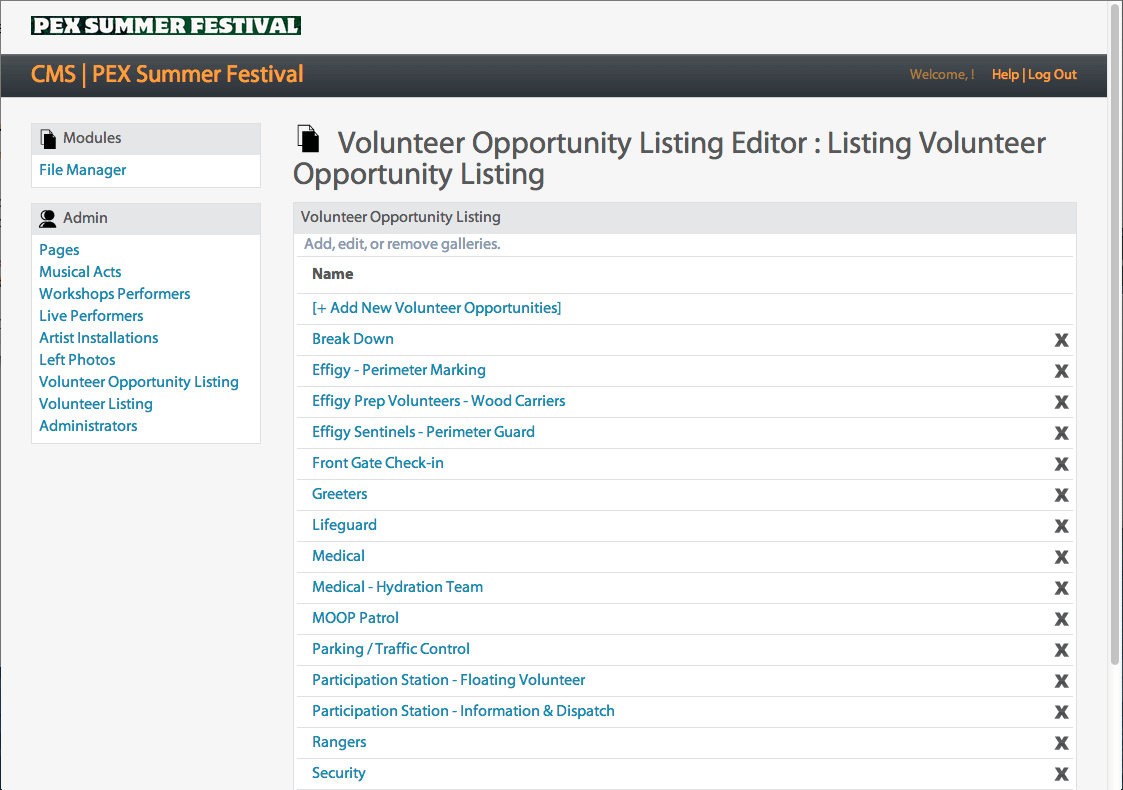1123x790 pixels.
Task: Open Workshops Performers in the sidebar
Action: [x=114, y=294]
